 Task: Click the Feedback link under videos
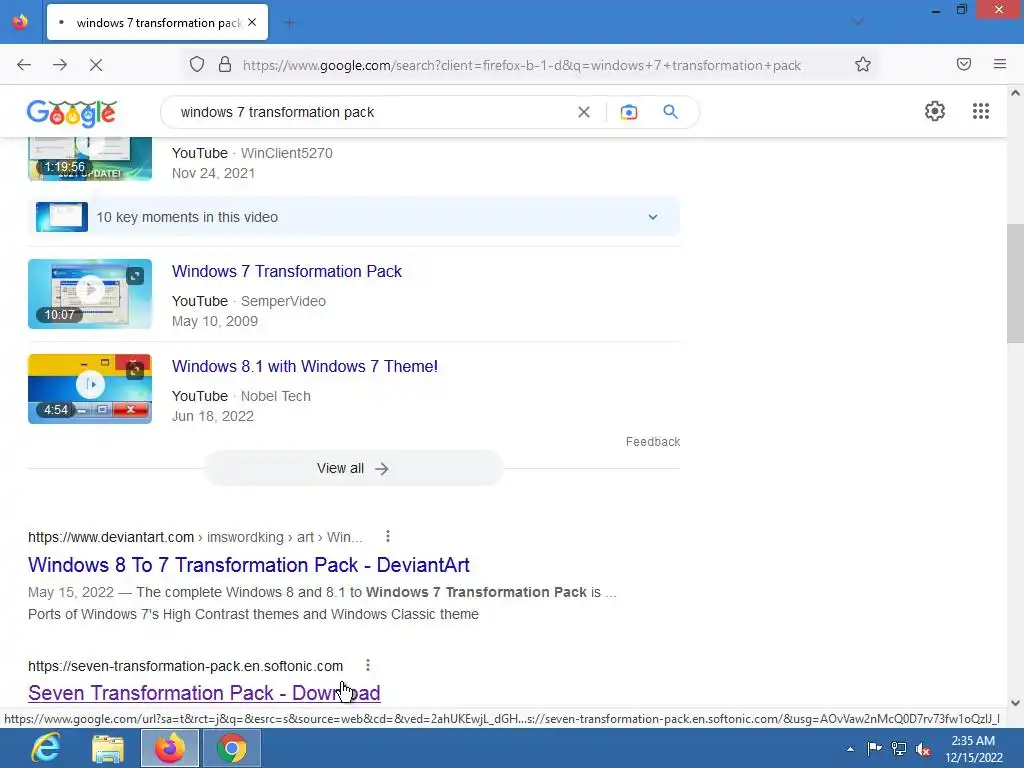[652, 442]
